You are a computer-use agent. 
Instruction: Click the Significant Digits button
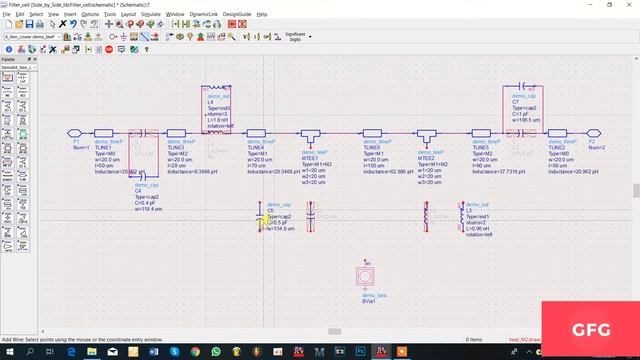coord(295,37)
